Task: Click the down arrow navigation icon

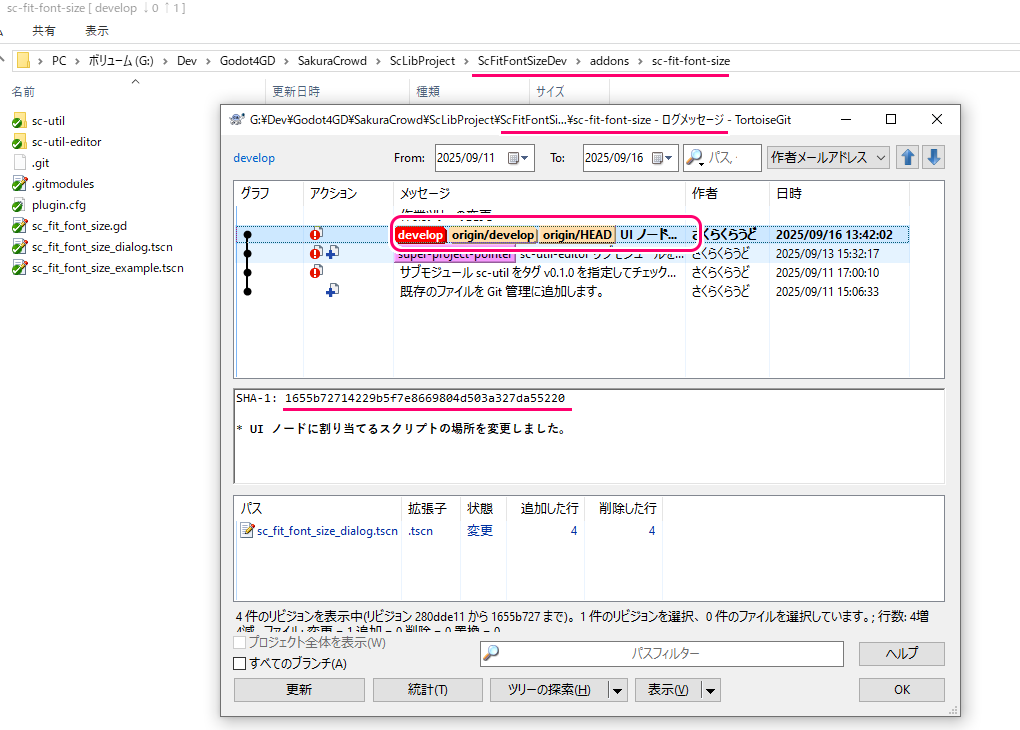Action: 933,158
